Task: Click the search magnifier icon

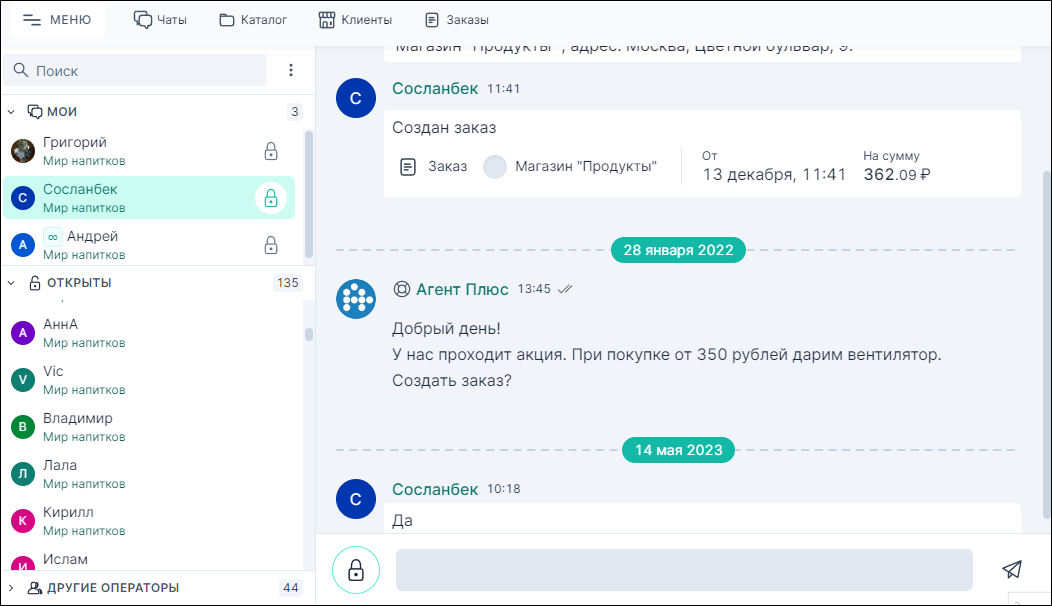Action: pos(22,70)
